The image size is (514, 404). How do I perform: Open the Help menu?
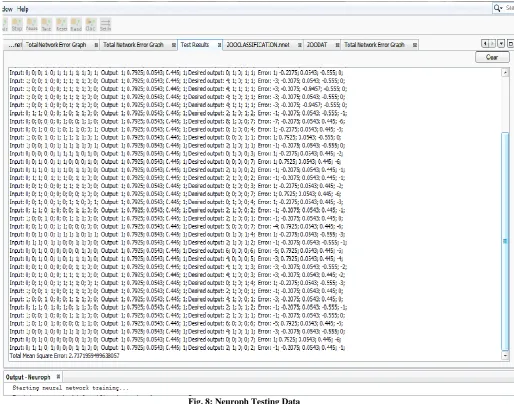(x=23, y=9)
